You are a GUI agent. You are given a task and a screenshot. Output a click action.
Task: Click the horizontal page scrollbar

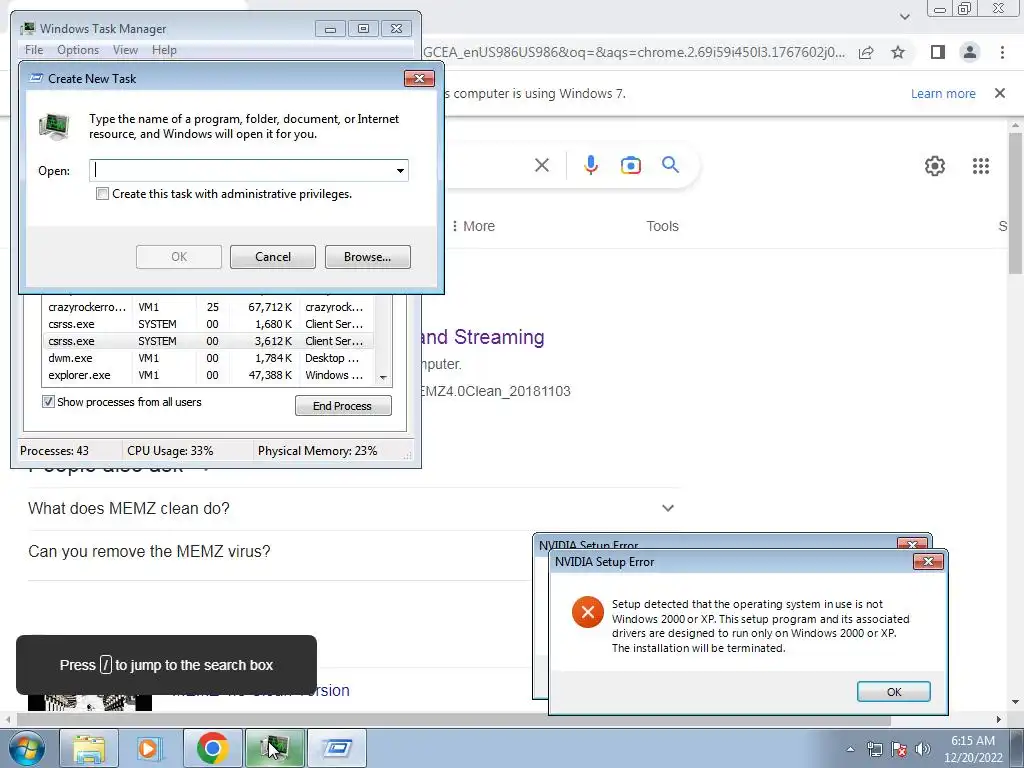pyautogui.click(x=454, y=720)
